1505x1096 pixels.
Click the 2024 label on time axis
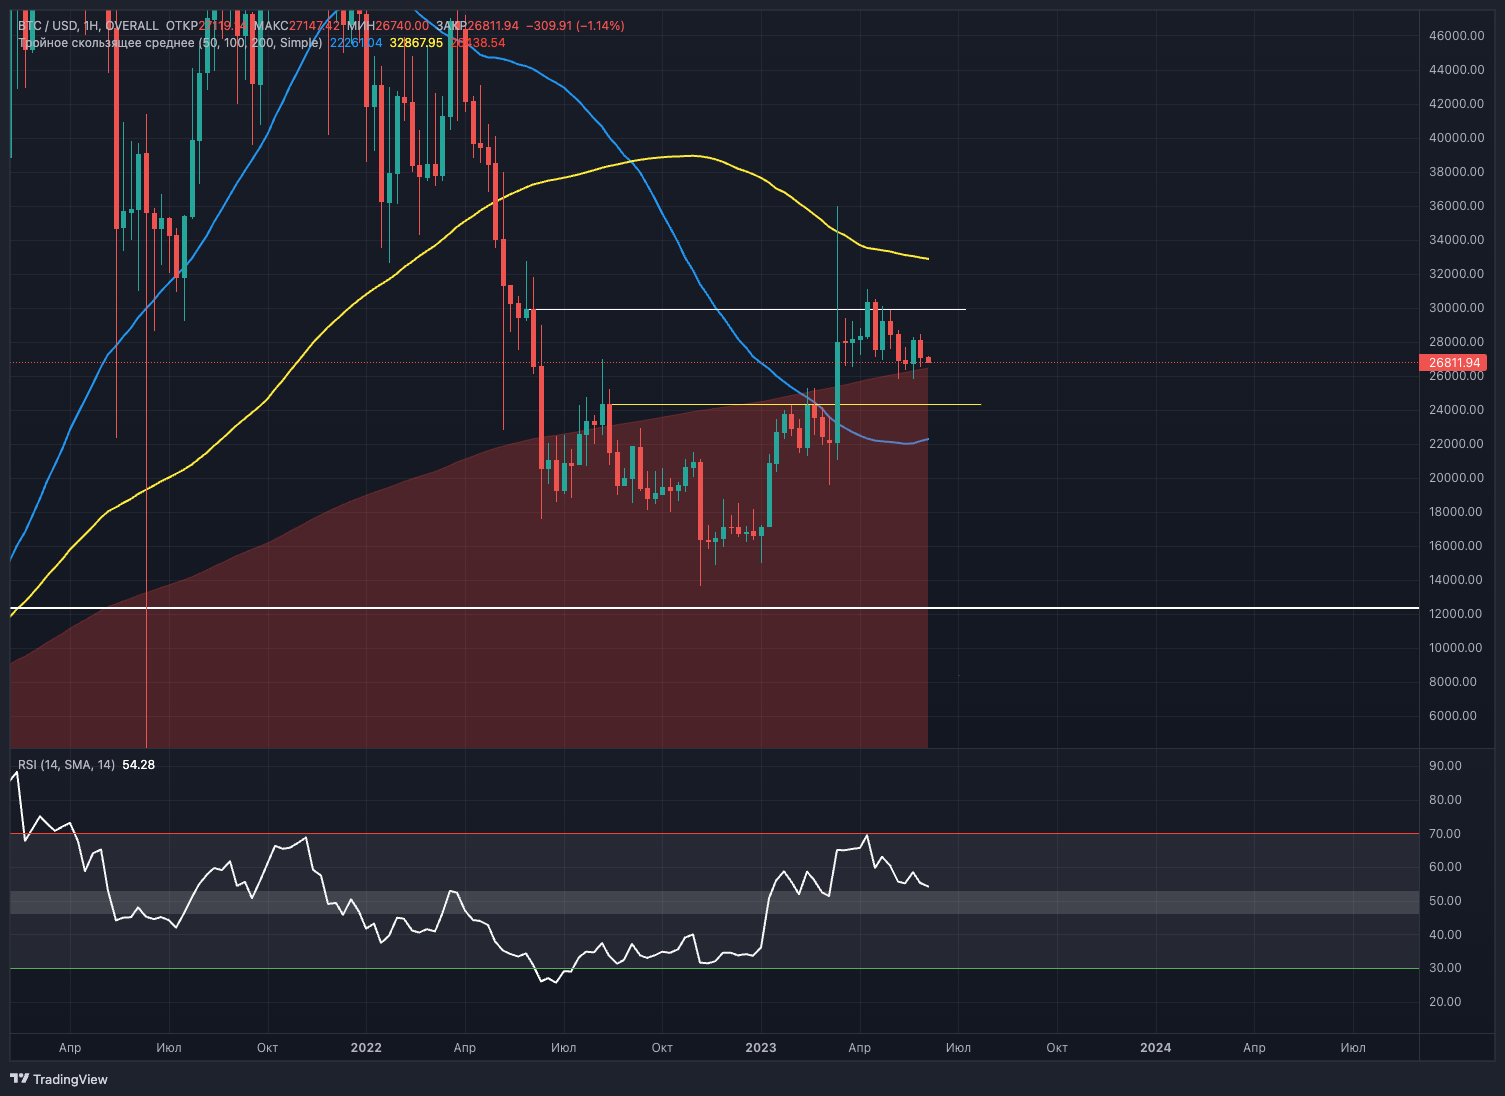(1155, 1048)
